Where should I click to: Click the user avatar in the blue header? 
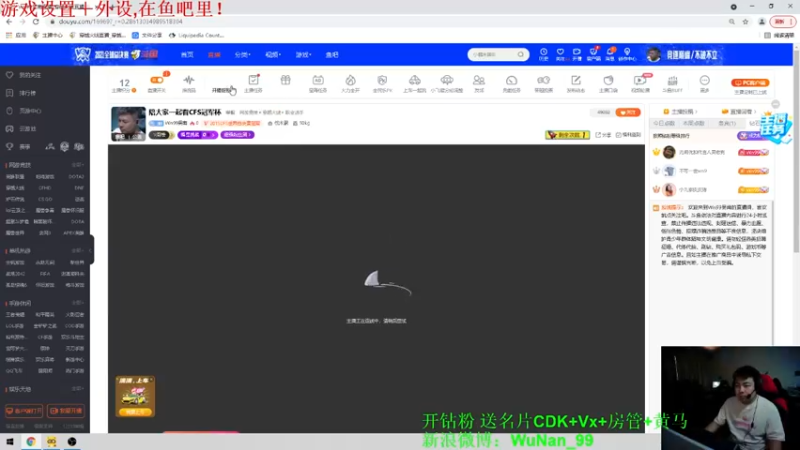pos(653,55)
